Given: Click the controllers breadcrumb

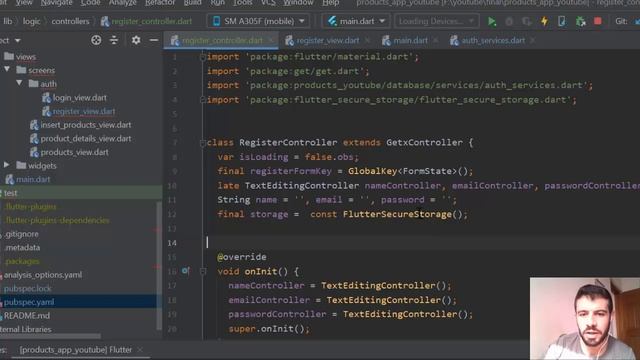Looking at the screenshot, I should tap(70, 21).
